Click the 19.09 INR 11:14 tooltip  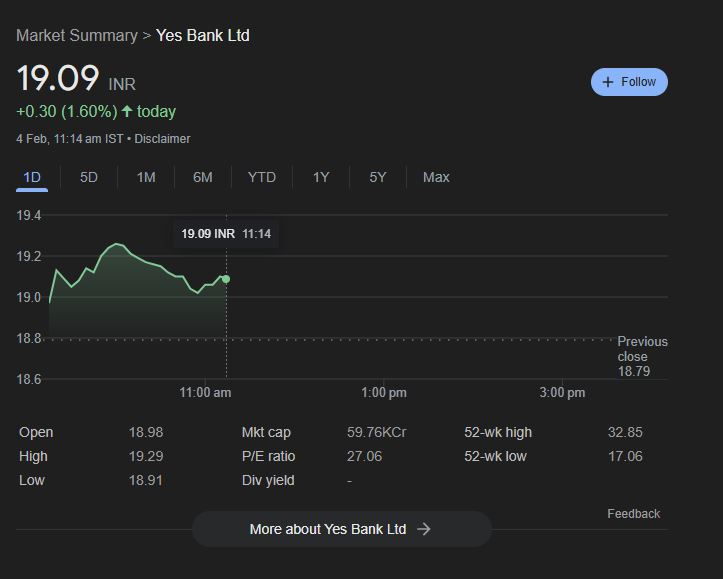pyautogui.click(x=226, y=234)
